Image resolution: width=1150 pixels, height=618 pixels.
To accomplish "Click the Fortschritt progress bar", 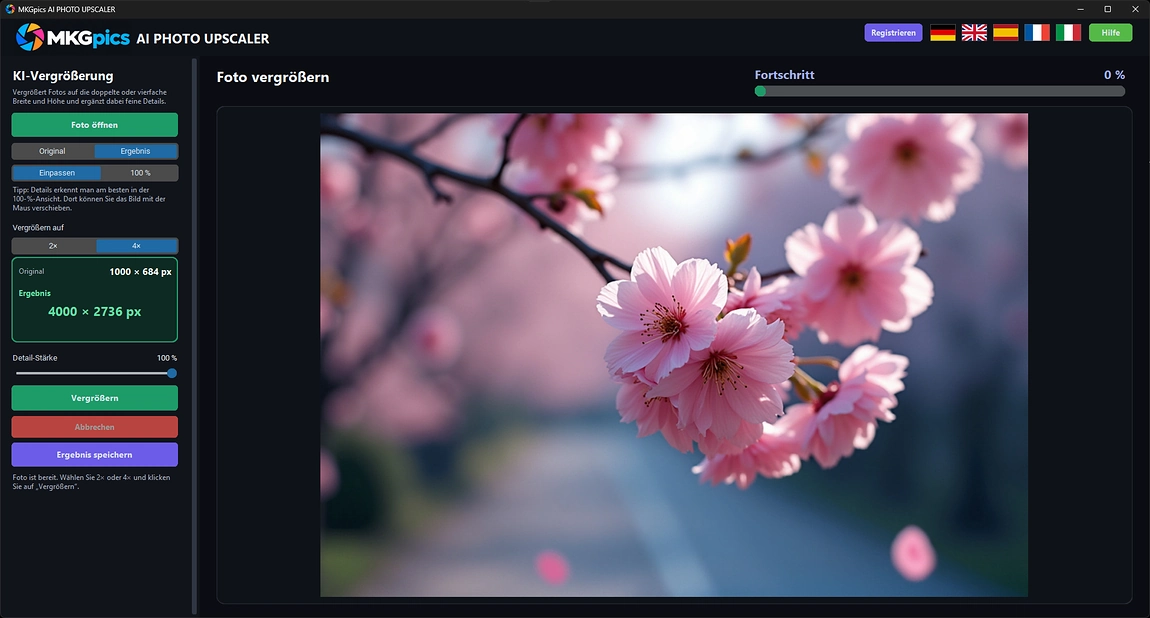I will pyautogui.click(x=940, y=91).
